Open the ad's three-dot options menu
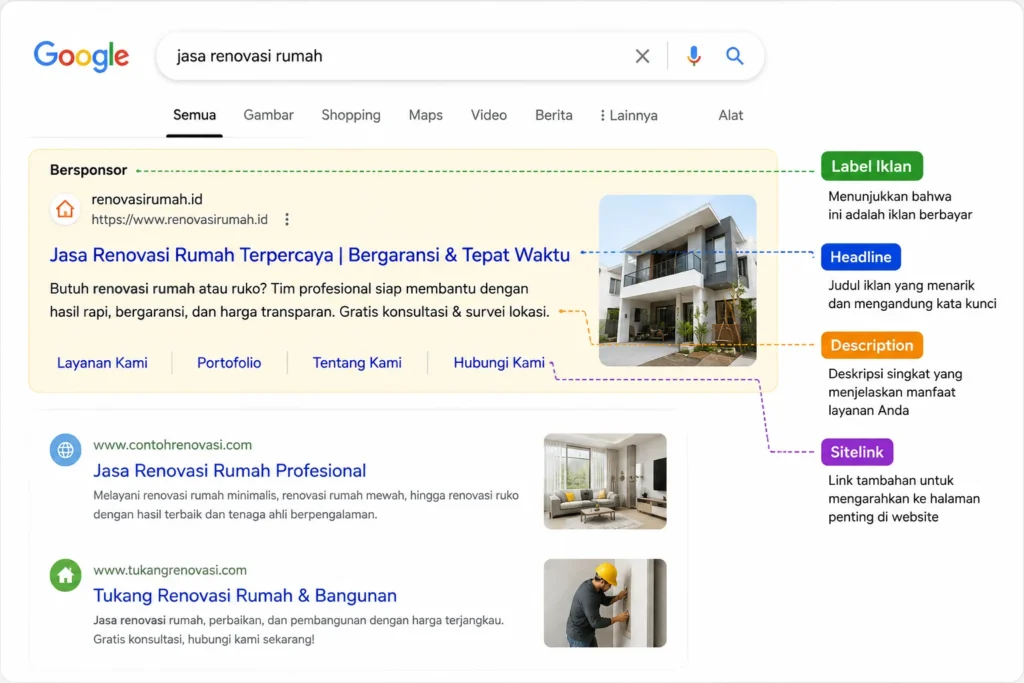 [x=287, y=219]
